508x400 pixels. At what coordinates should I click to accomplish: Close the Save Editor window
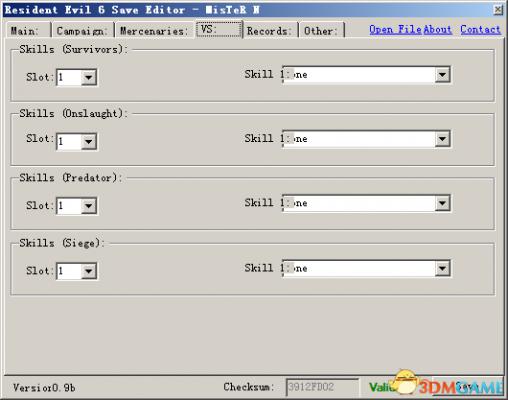(x=498, y=10)
